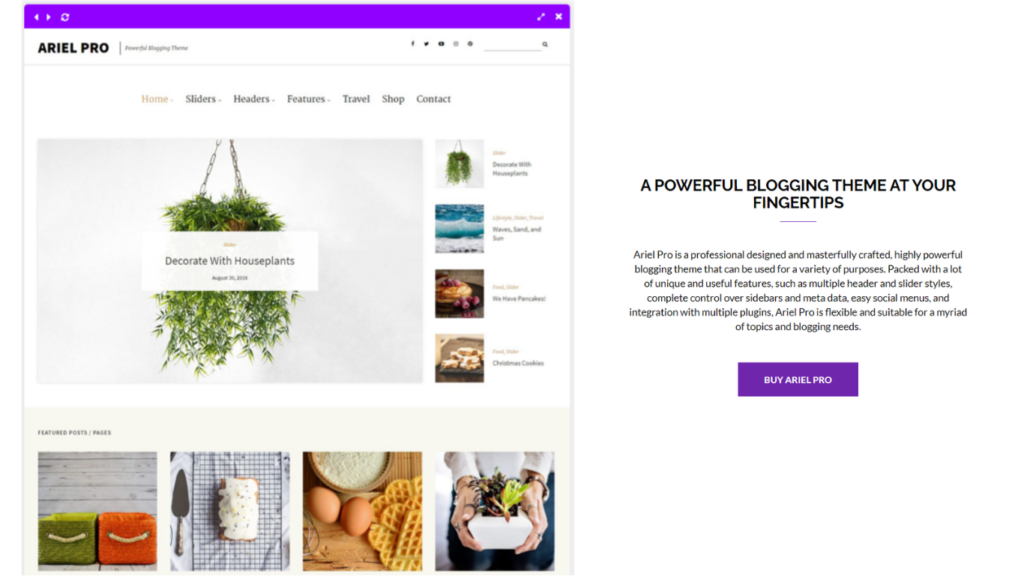Open the YouTube social icon

click(441, 44)
